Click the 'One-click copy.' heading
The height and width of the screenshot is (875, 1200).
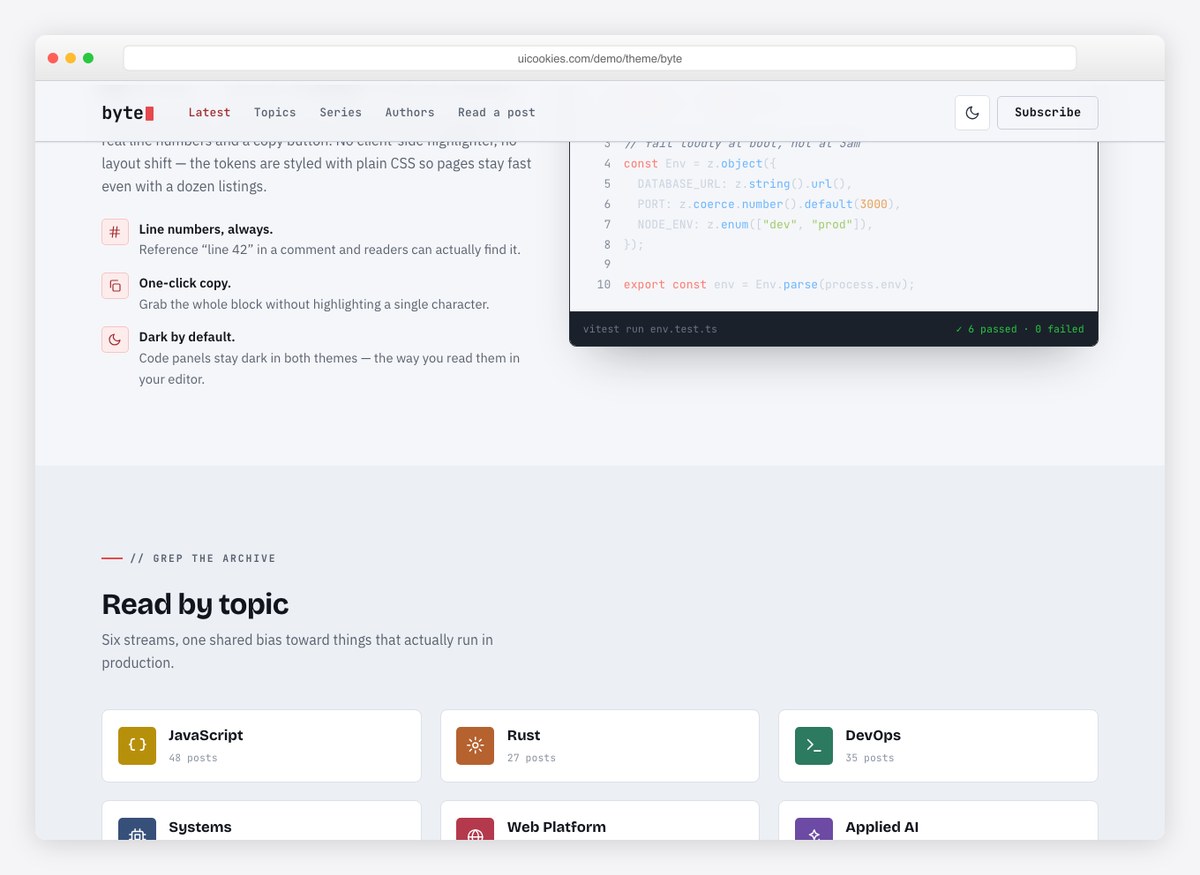[x=185, y=283]
